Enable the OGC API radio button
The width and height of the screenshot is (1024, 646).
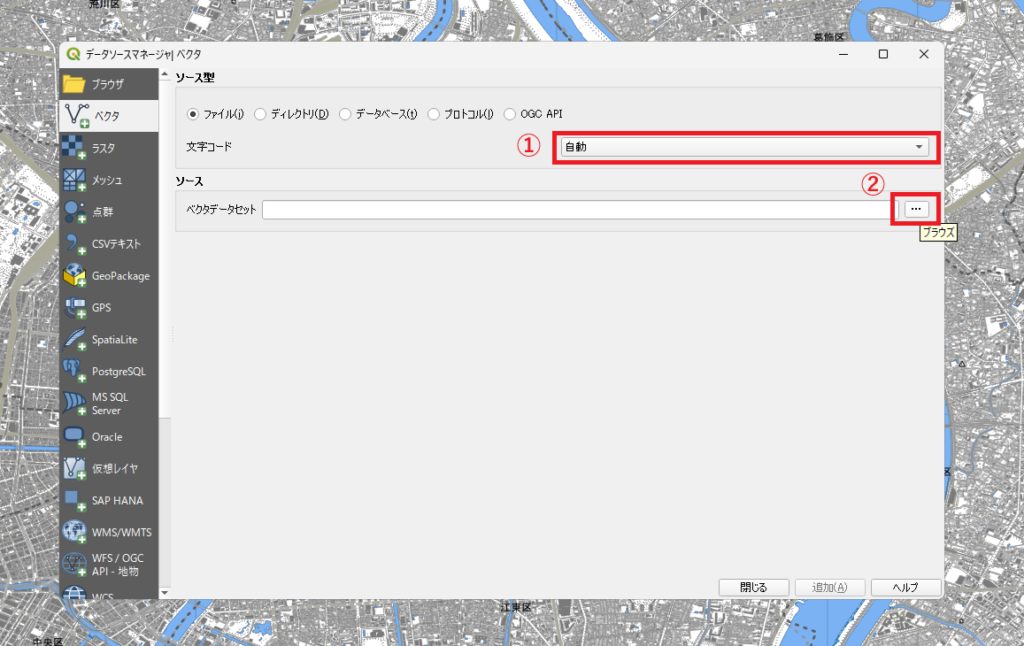tap(510, 114)
